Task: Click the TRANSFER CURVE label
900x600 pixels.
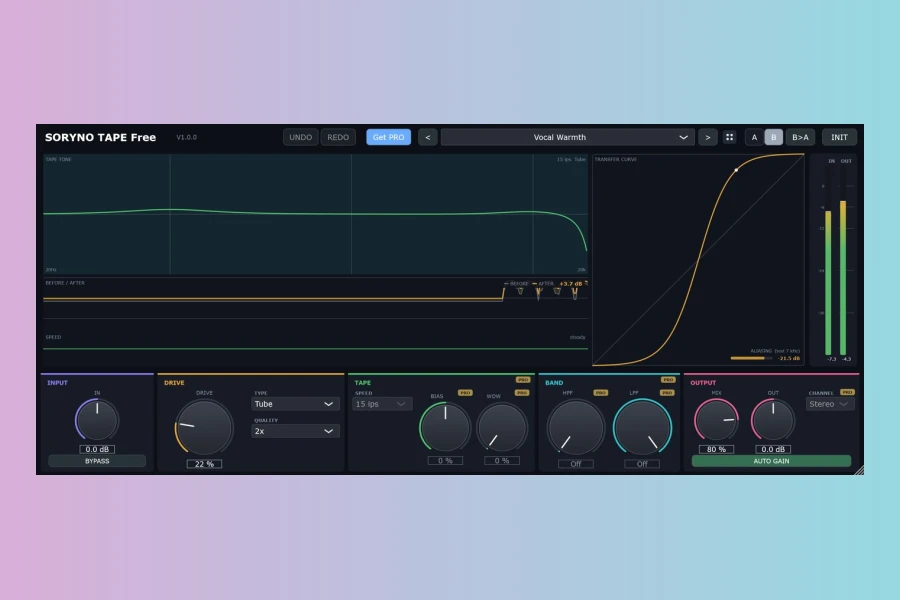Action: point(615,159)
